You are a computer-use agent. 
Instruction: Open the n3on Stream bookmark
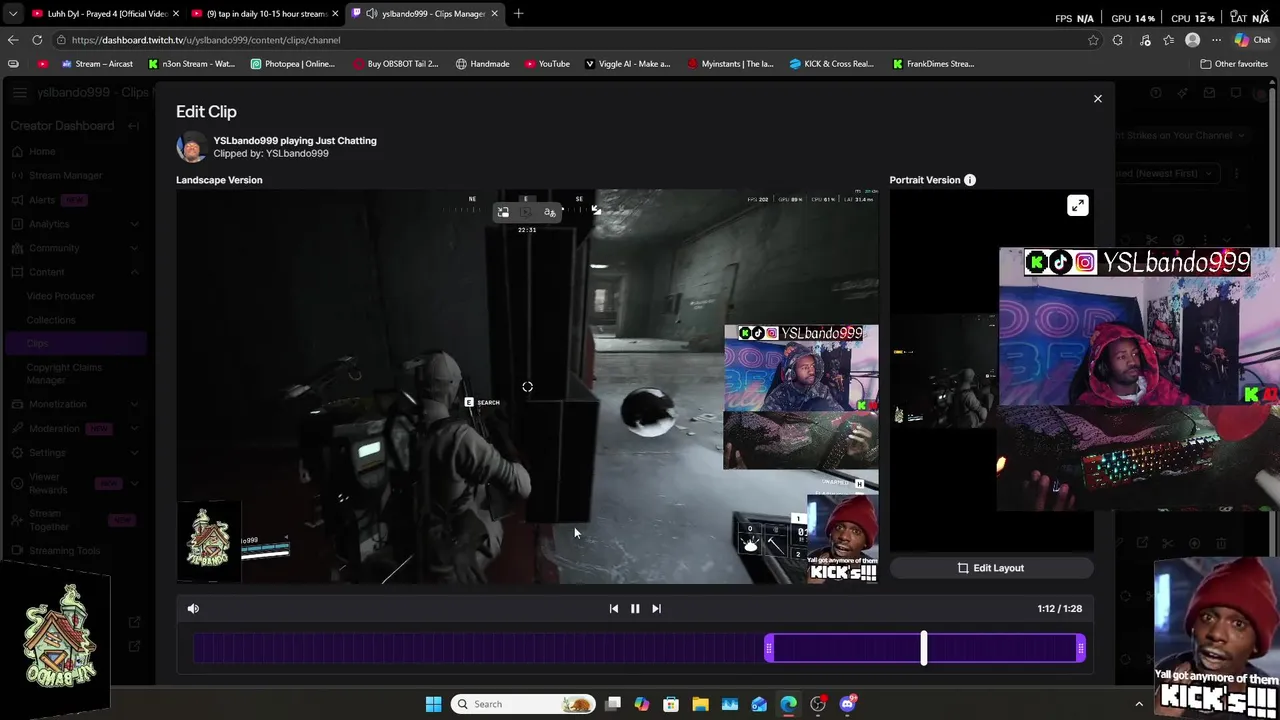click(191, 64)
